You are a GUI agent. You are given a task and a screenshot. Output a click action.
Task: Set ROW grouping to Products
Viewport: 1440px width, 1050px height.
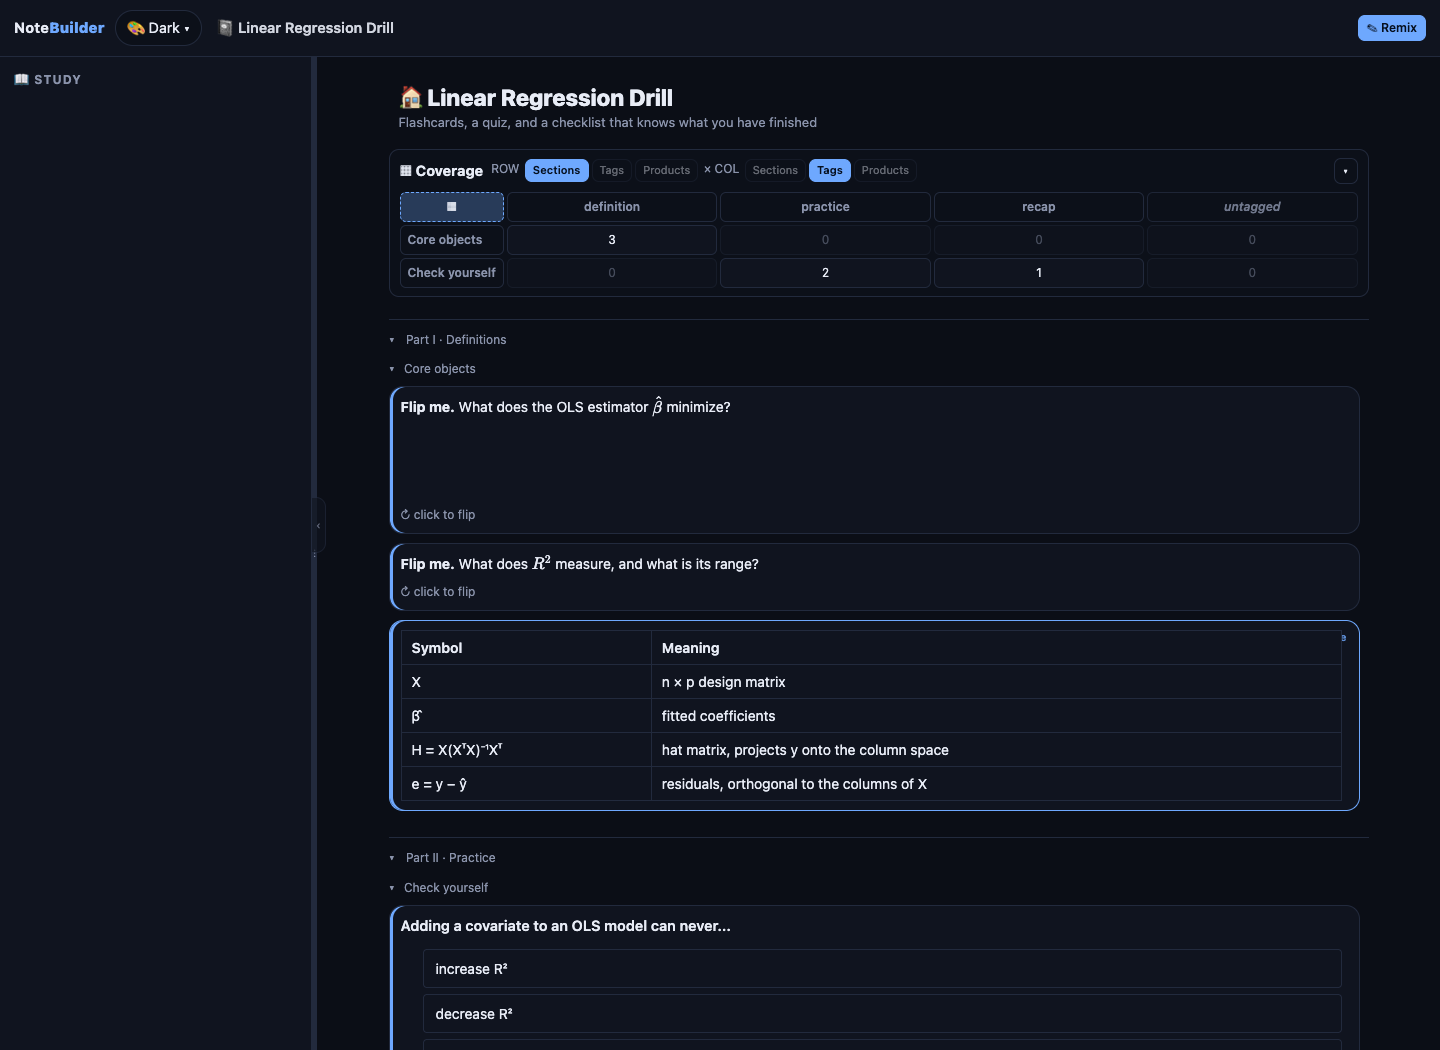(x=666, y=170)
